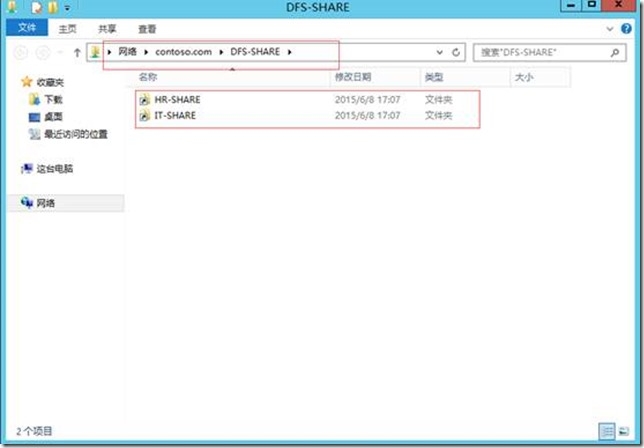Expand the ribbon with chevron arrow
Viewport: 644px width, 448px height.
tap(610, 29)
